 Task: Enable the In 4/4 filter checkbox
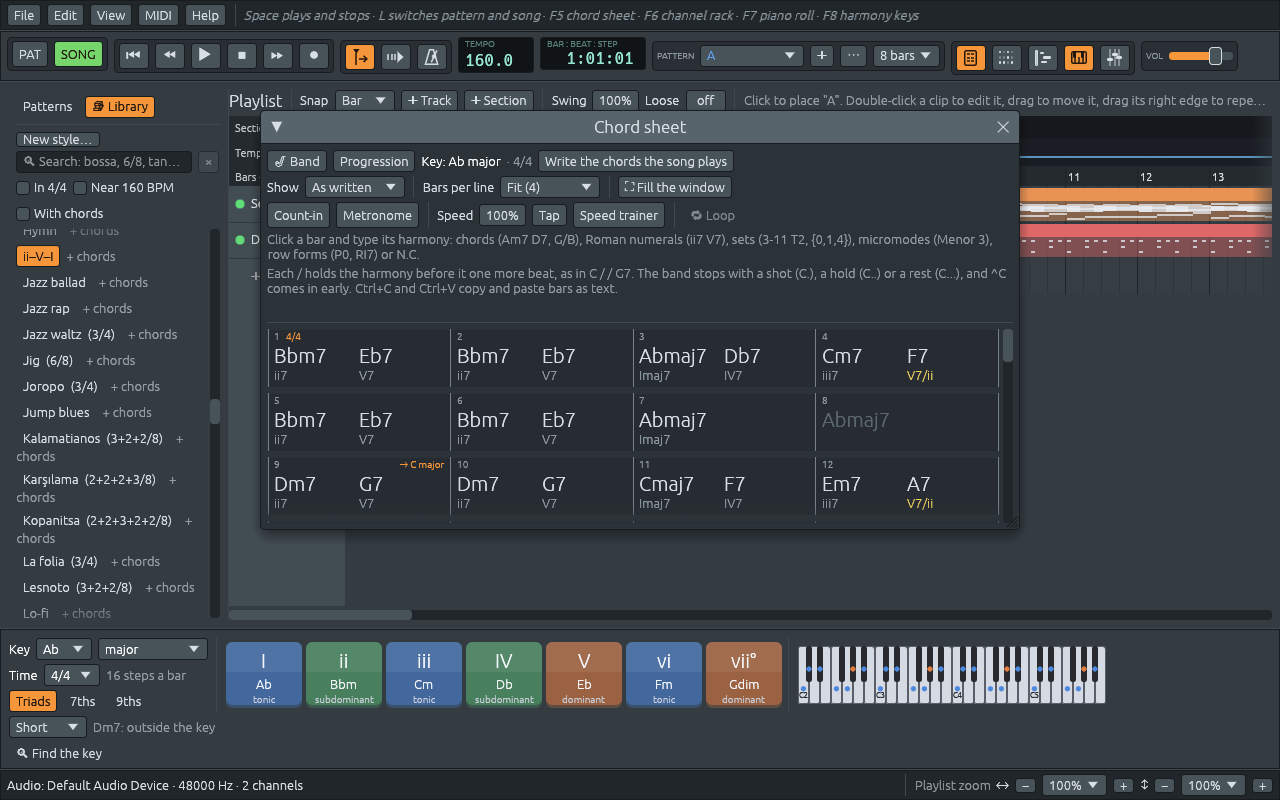(x=42, y=187)
